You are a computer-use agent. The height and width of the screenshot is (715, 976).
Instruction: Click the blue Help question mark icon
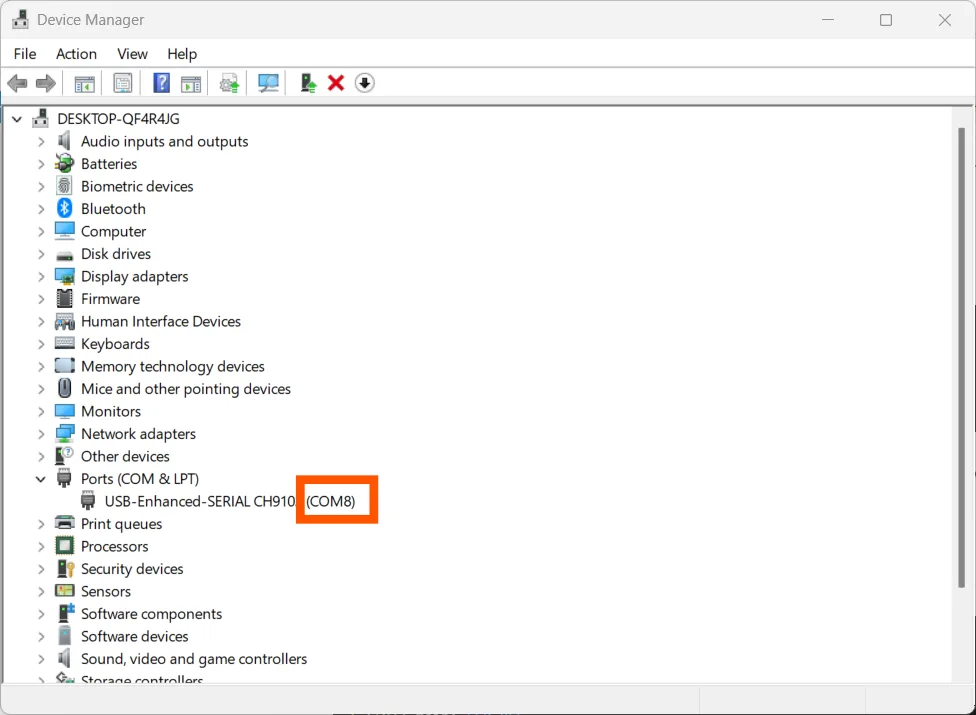(x=161, y=83)
